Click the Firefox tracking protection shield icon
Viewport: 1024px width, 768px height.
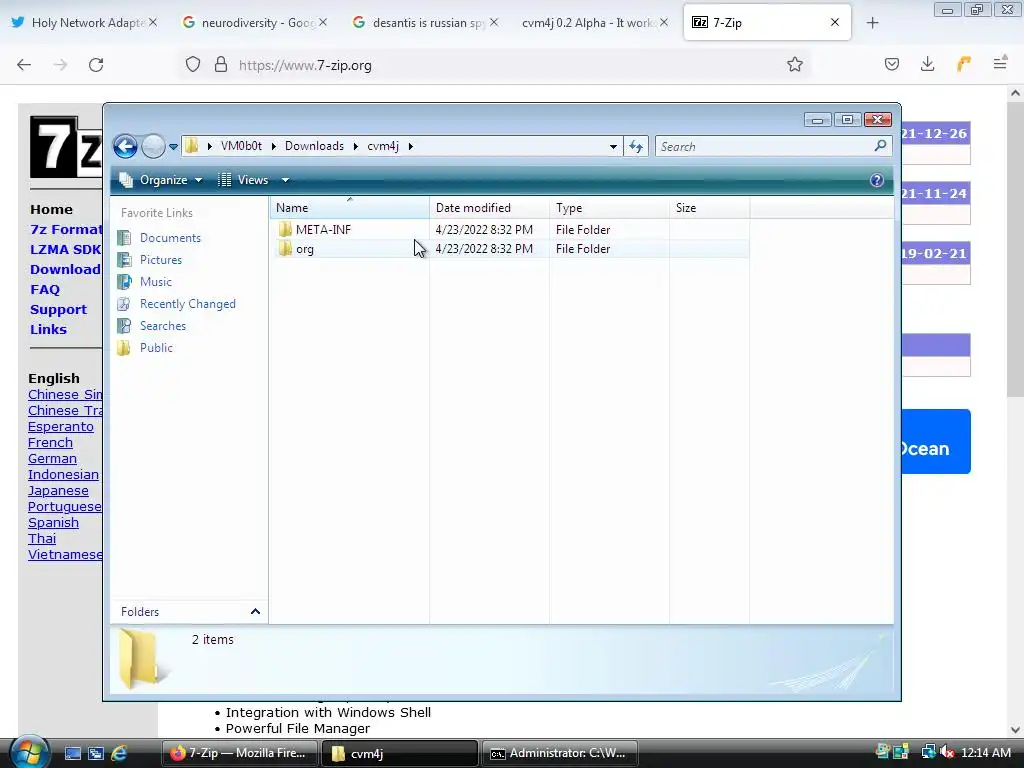click(193, 65)
